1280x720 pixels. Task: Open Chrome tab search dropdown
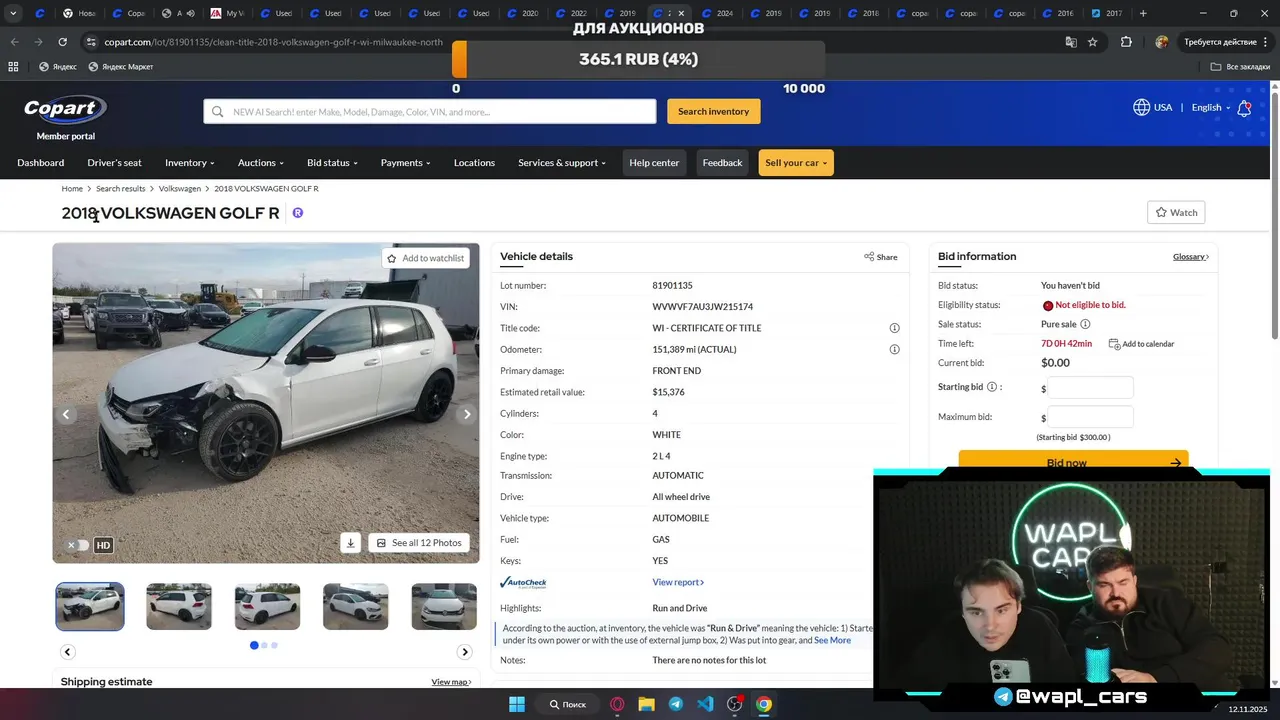(13, 13)
